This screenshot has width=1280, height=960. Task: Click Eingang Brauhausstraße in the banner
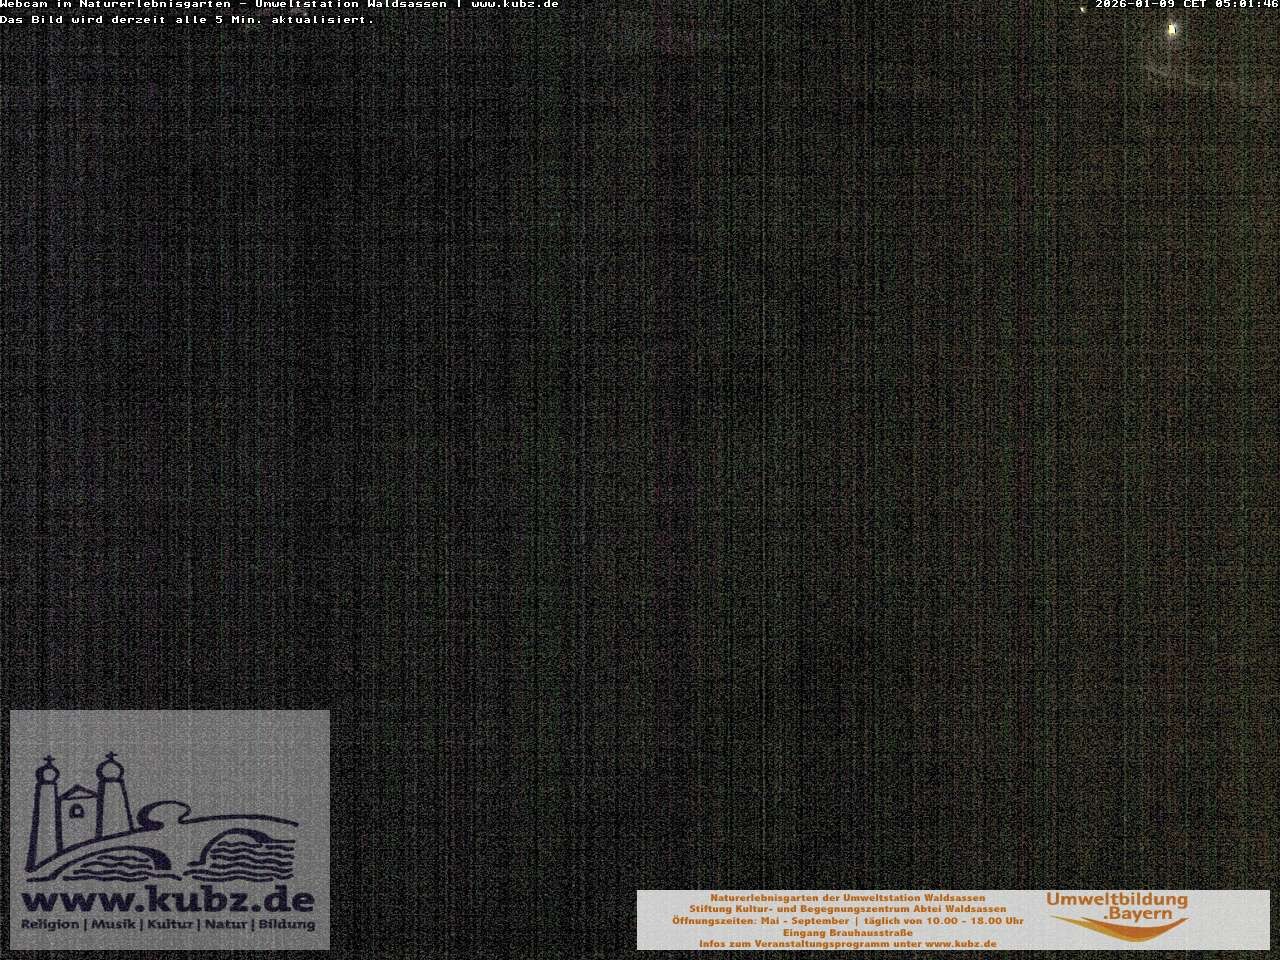click(x=847, y=933)
